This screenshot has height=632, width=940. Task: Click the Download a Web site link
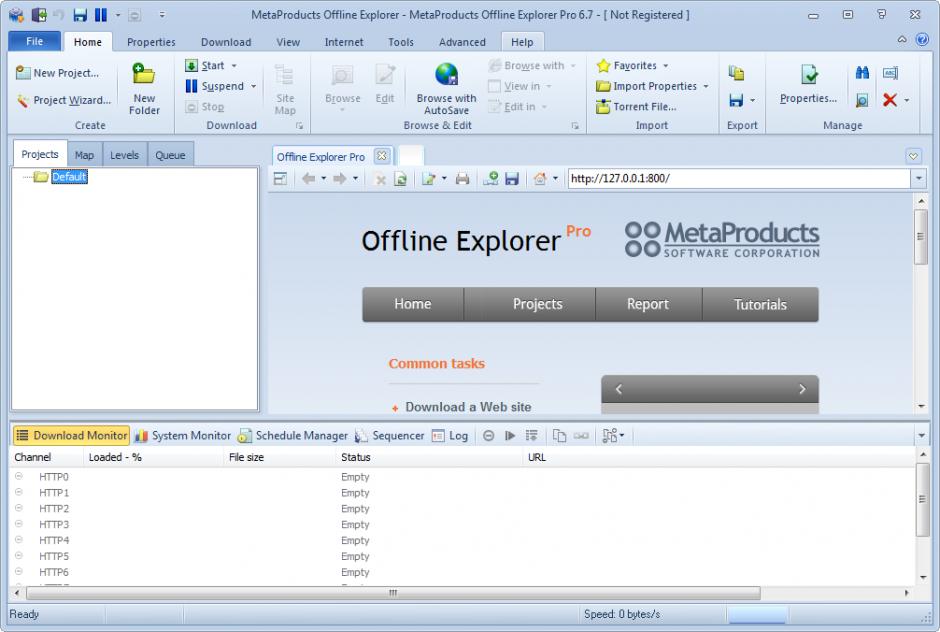[x=468, y=407]
